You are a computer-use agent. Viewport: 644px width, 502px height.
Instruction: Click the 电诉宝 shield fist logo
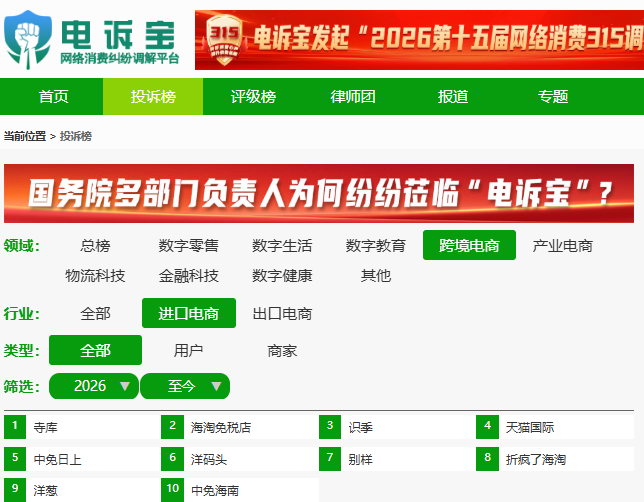pos(28,39)
